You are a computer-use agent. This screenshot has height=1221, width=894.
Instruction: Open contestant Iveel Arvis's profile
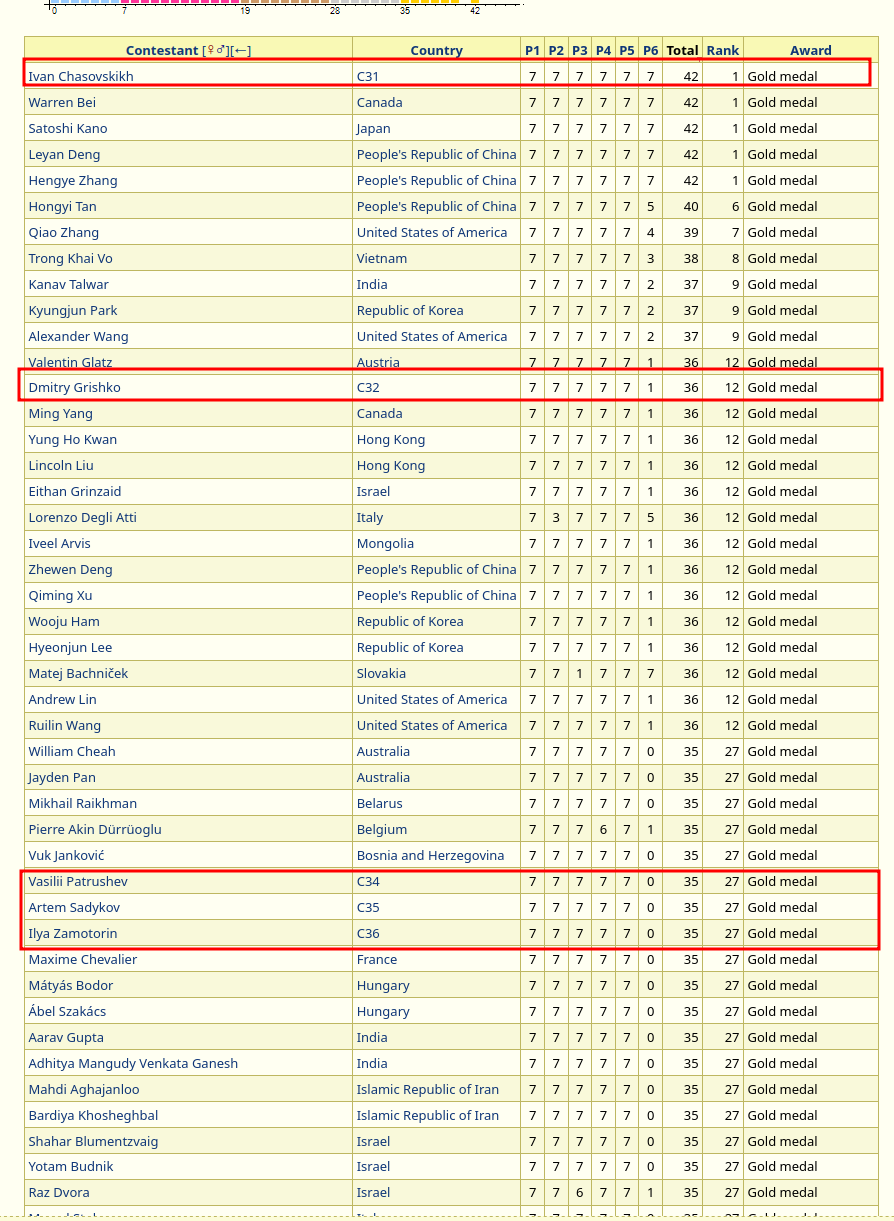coord(59,543)
